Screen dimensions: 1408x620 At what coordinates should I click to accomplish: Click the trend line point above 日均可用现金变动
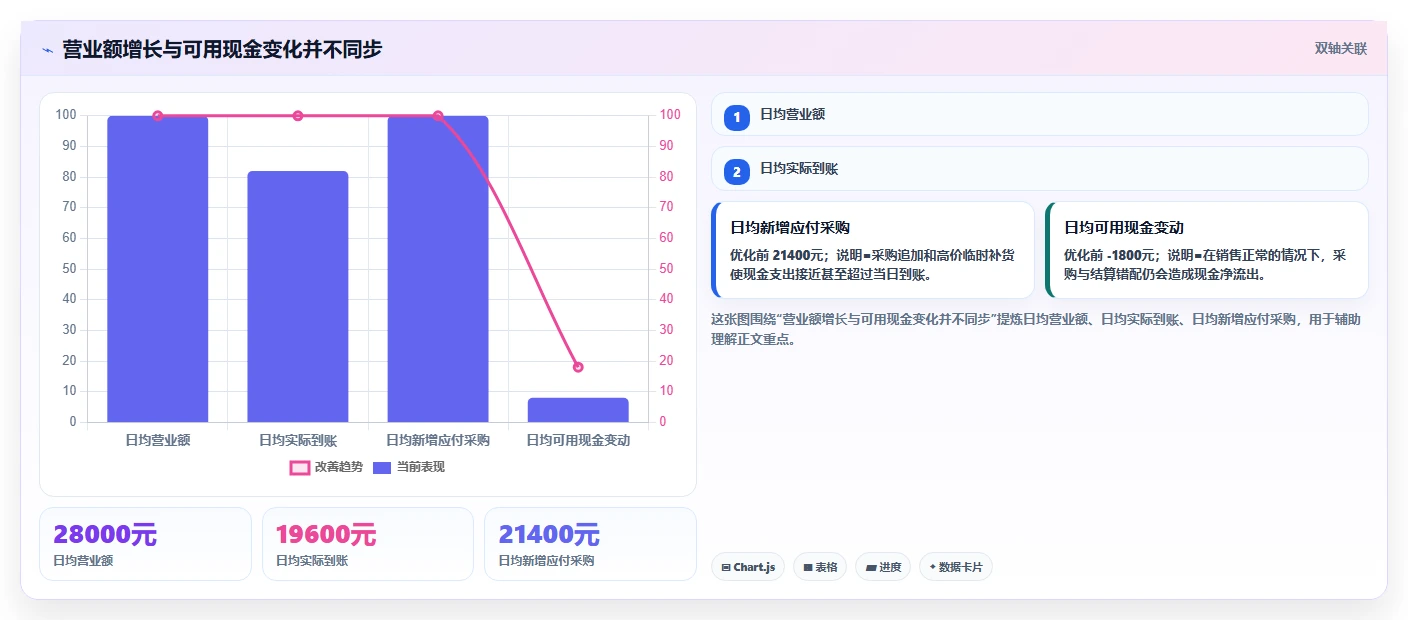[578, 367]
